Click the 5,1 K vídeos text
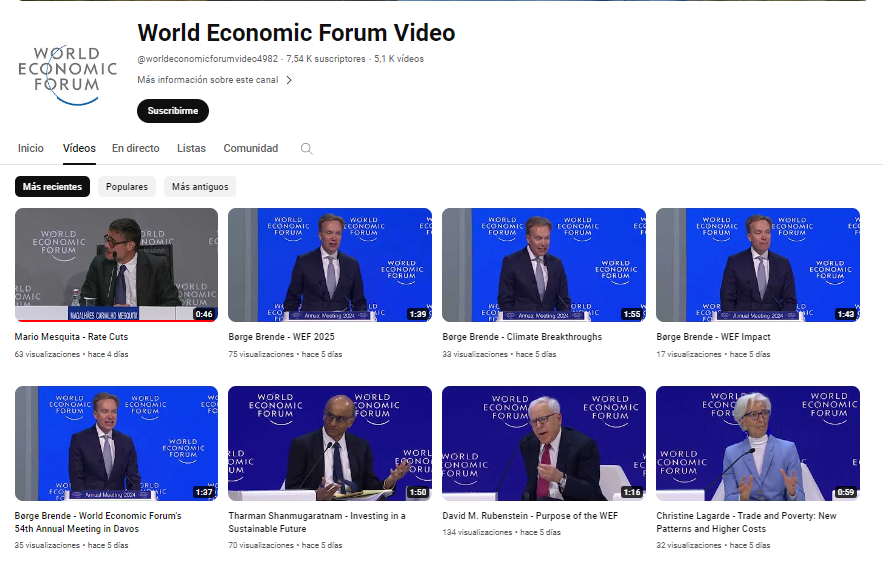The width and height of the screenshot is (883, 567). 399,59
